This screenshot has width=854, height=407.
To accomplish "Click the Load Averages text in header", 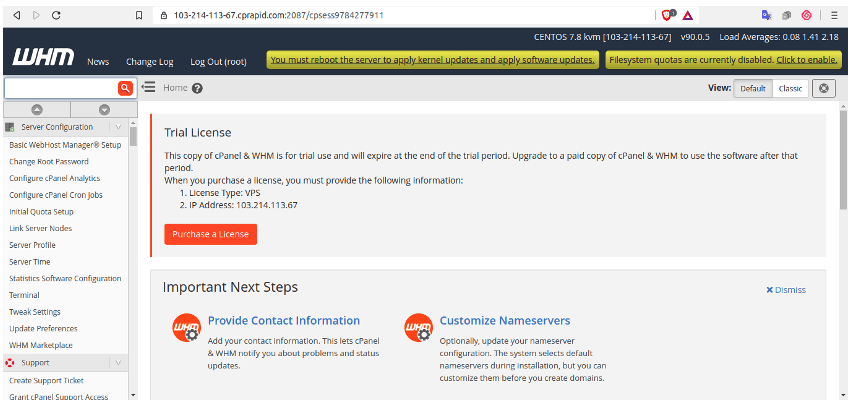I will click(779, 37).
